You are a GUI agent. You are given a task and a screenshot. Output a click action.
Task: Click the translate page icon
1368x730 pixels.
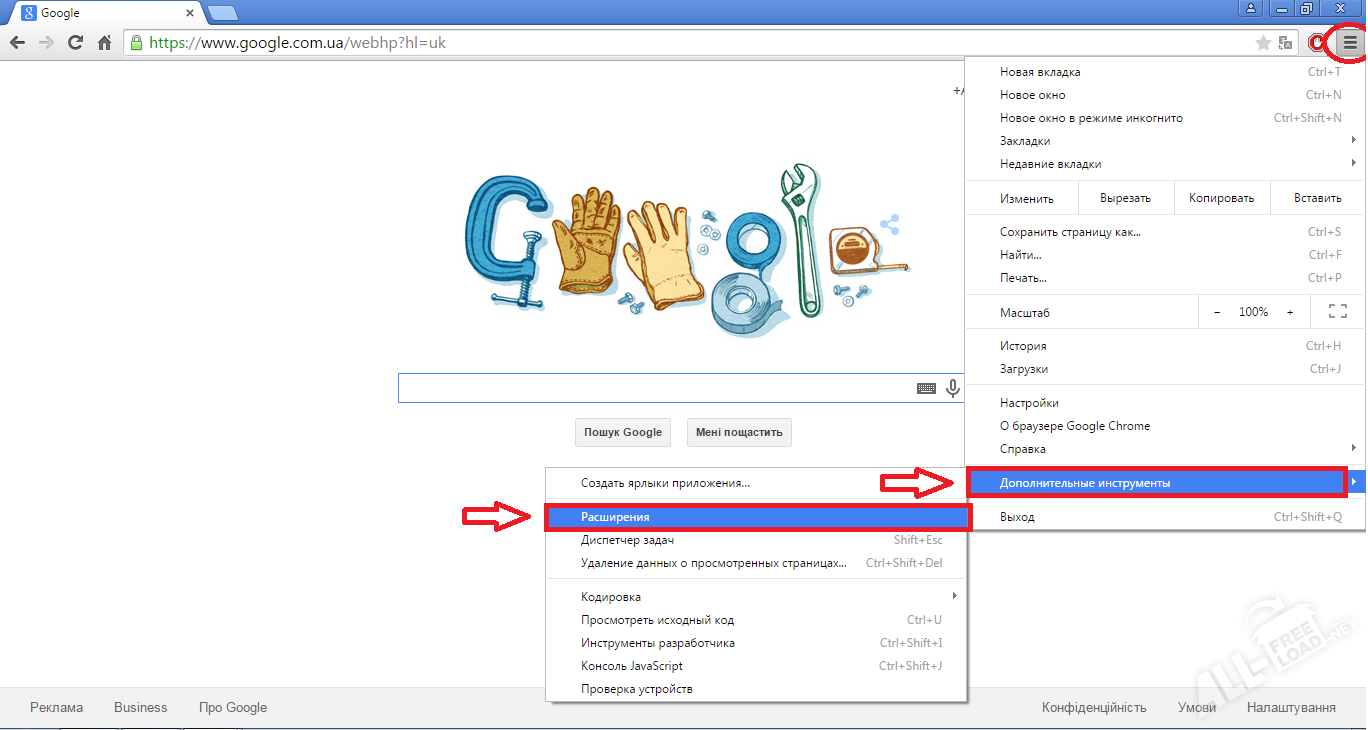tap(1285, 43)
